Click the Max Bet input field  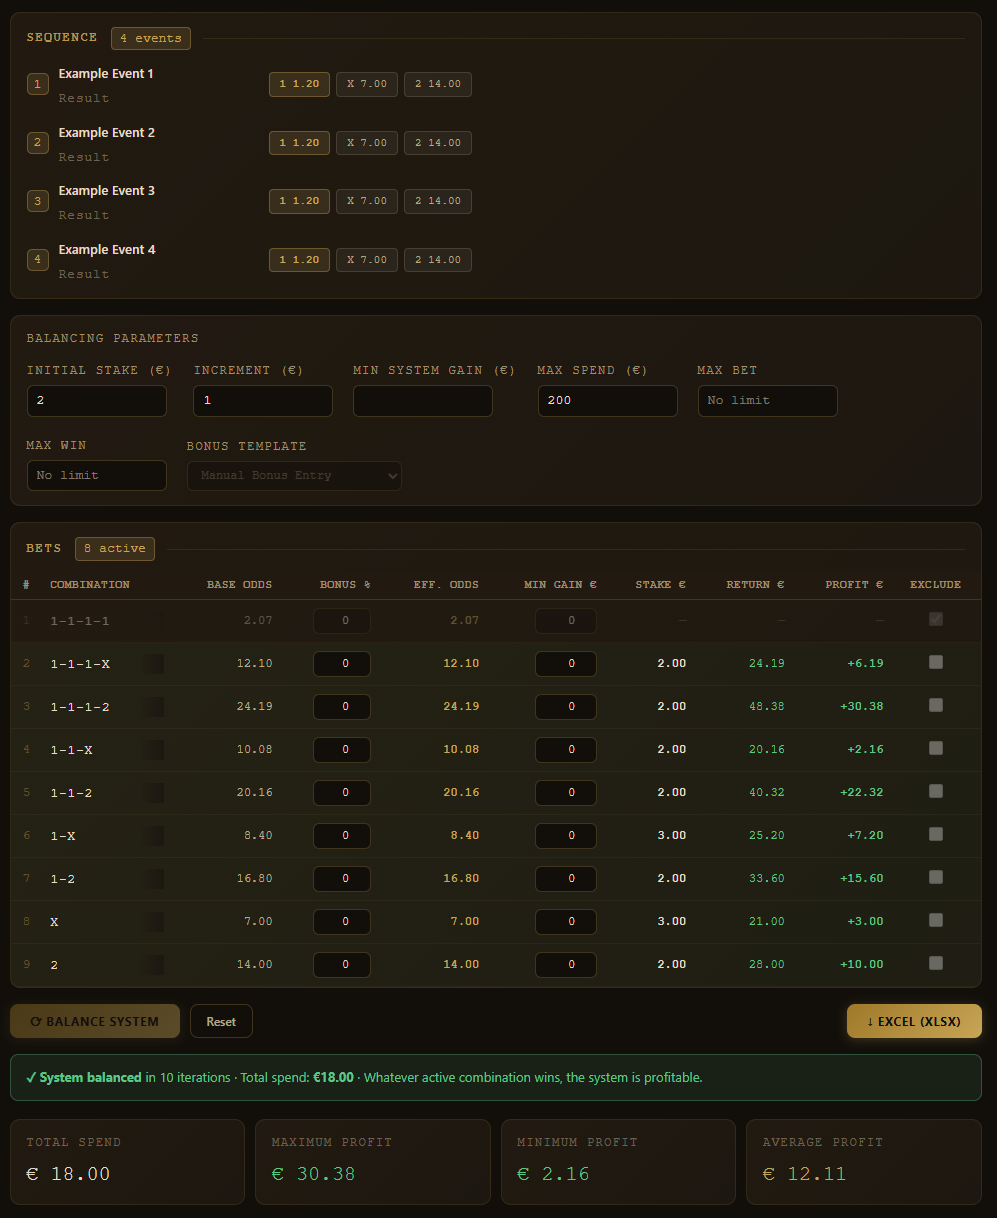point(767,400)
